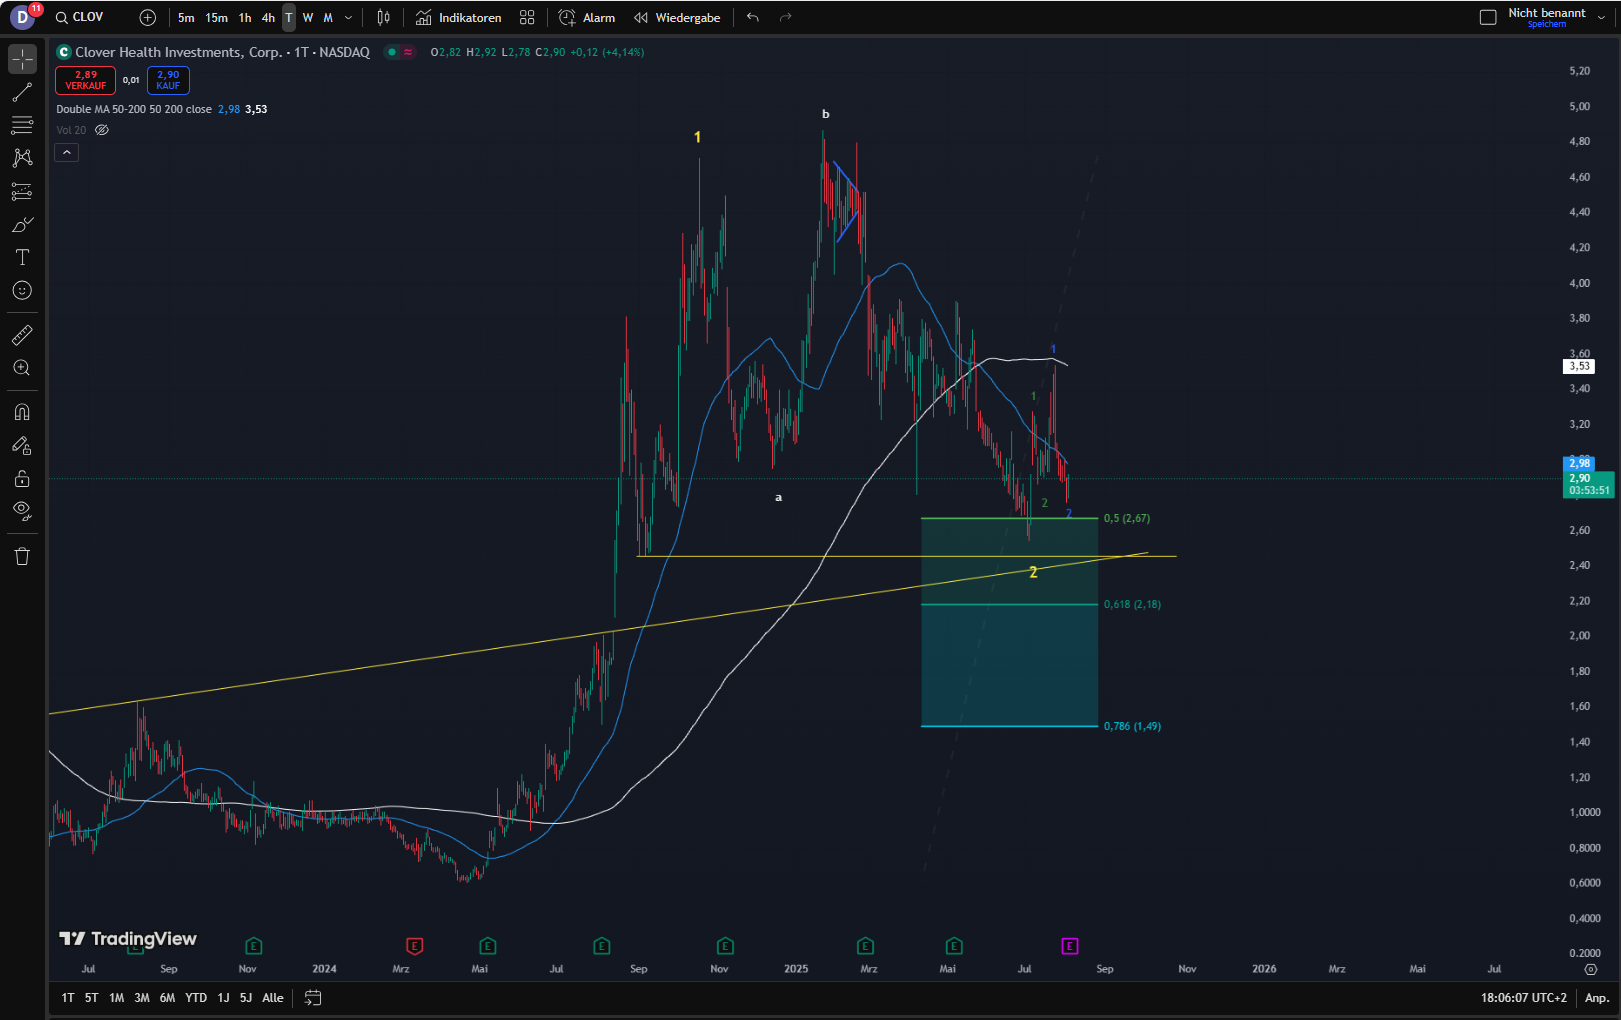Collapse the indicator legend arrow
The width and height of the screenshot is (1621, 1020).
coord(66,153)
